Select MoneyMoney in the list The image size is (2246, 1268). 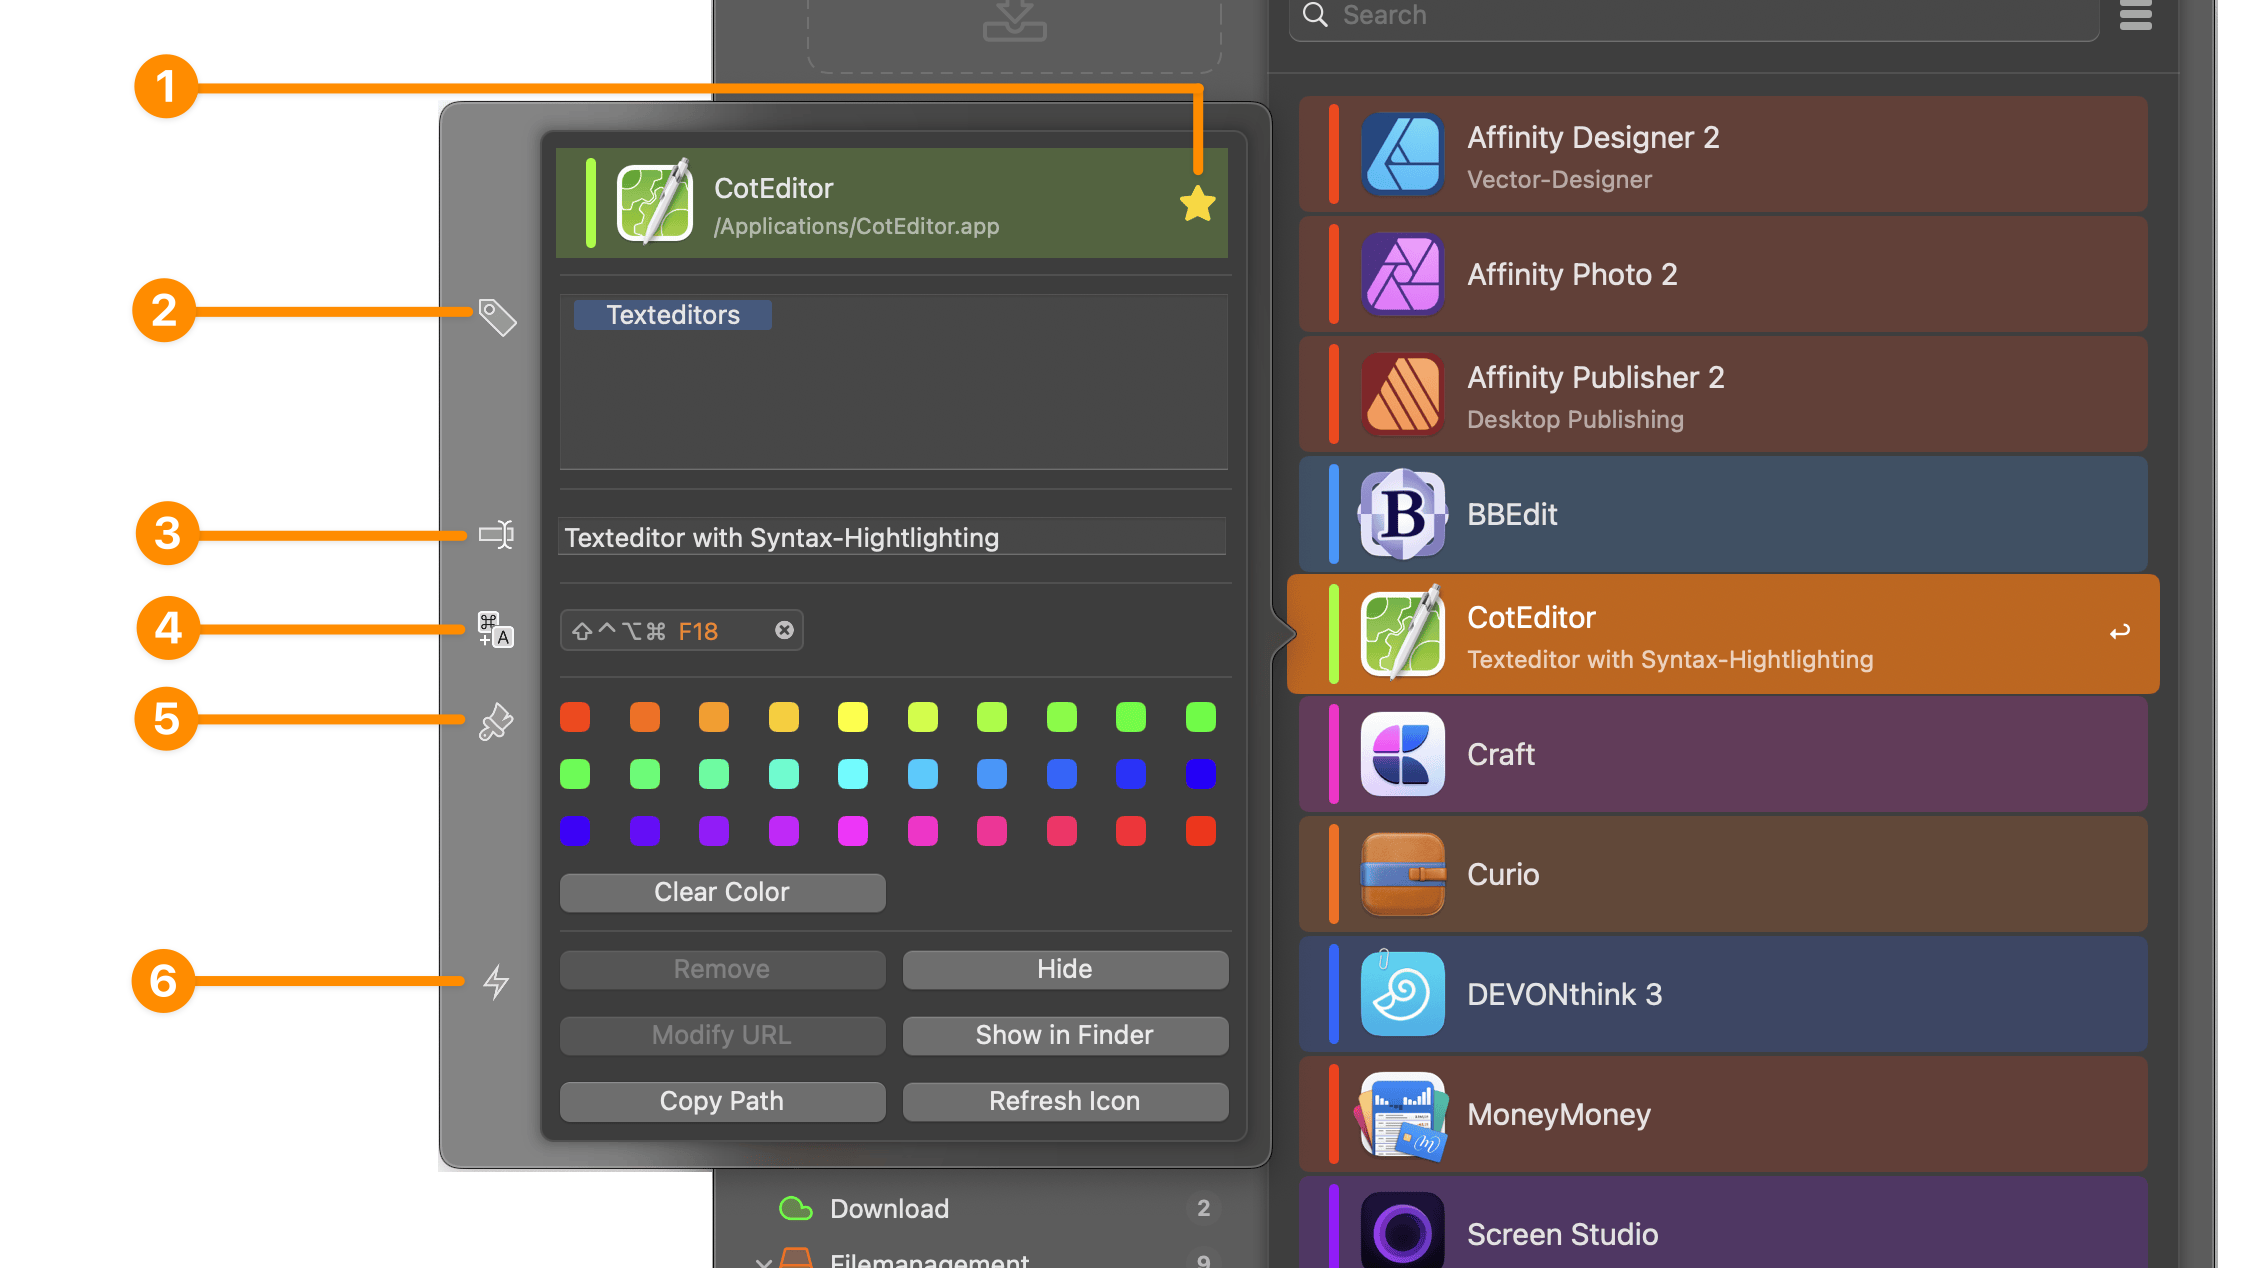[x=1723, y=1114]
